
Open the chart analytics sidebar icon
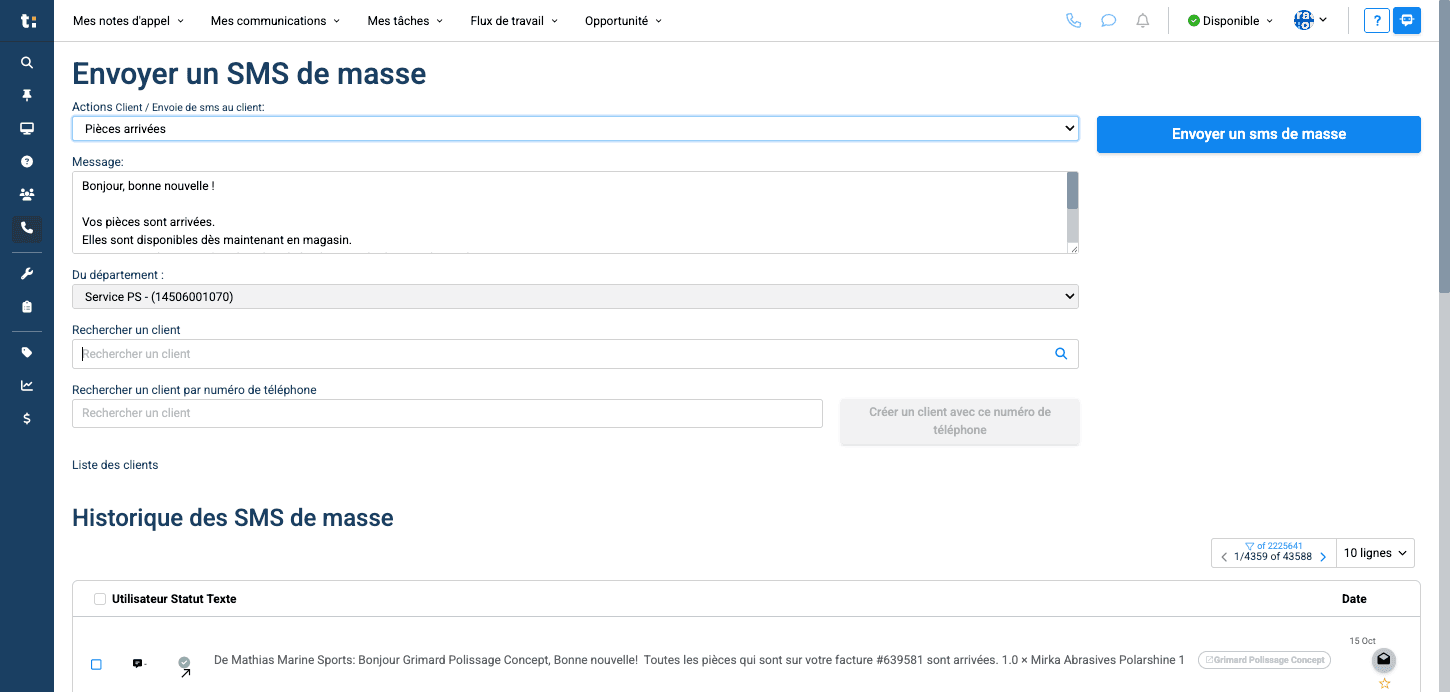click(x=27, y=385)
